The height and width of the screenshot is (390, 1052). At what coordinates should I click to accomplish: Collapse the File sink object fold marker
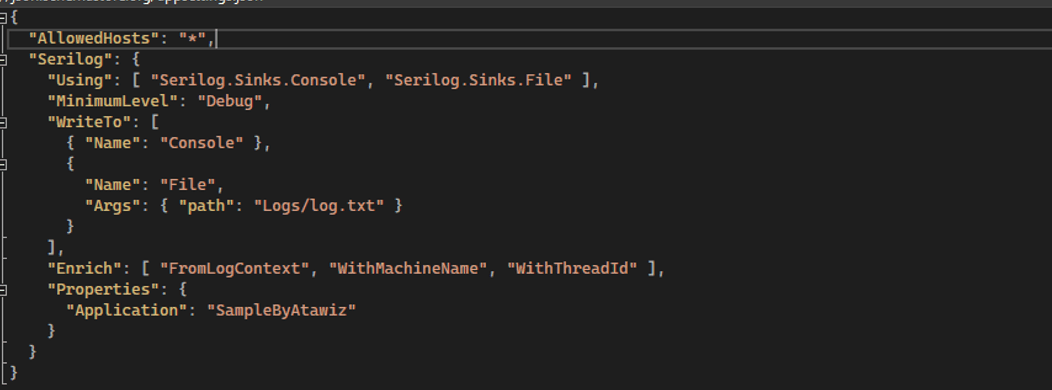3,164
